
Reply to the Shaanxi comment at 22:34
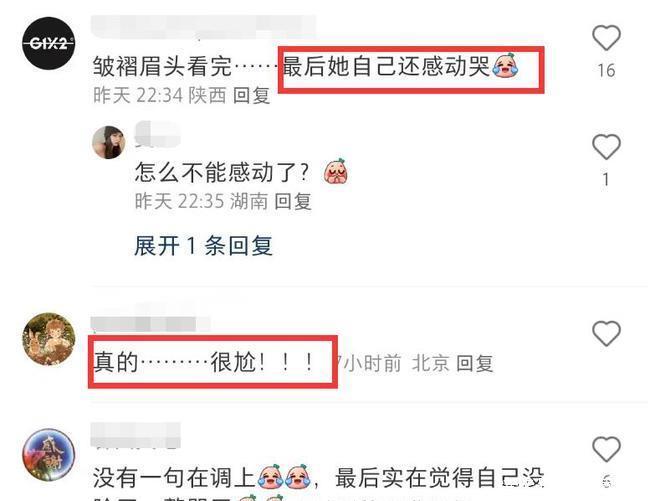point(252,95)
